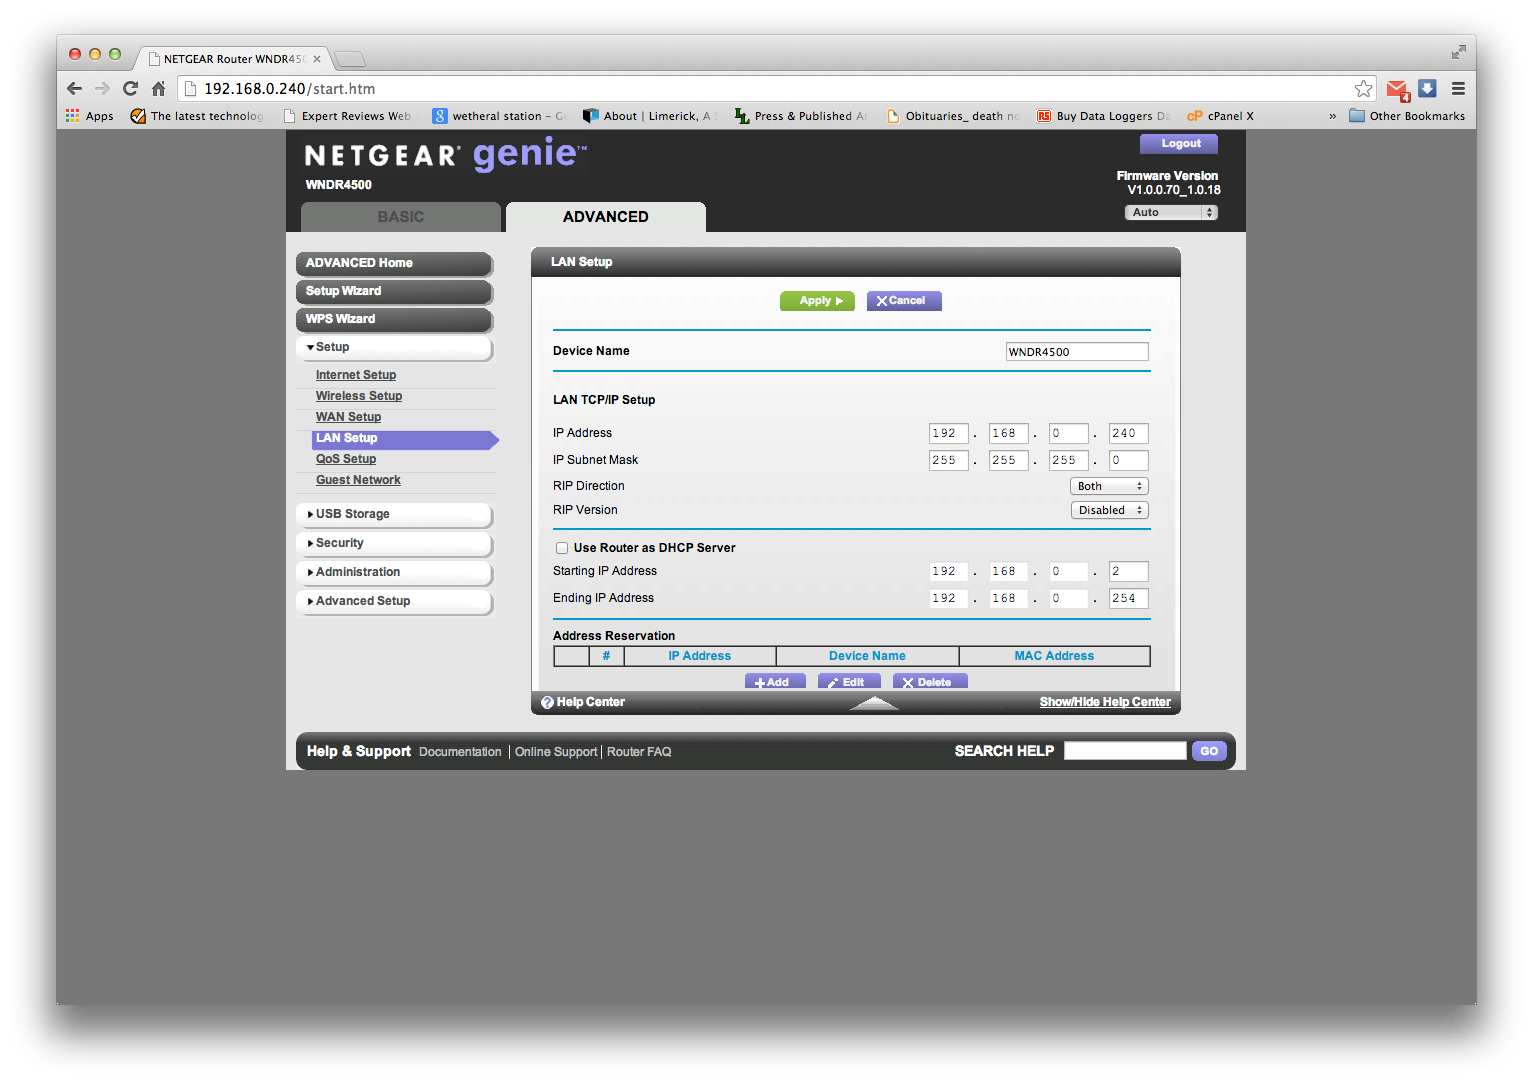This screenshot has width=1533, height=1084.
Task: Open Wireless Setup
Action: [x=359, y=396]
